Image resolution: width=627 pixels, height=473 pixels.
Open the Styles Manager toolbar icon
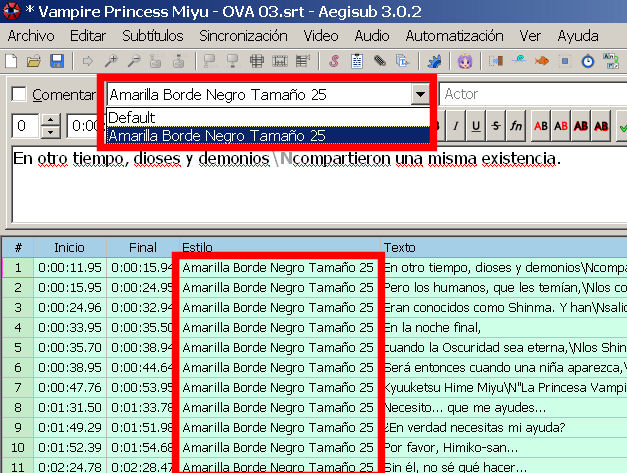[x=334, y=62]
